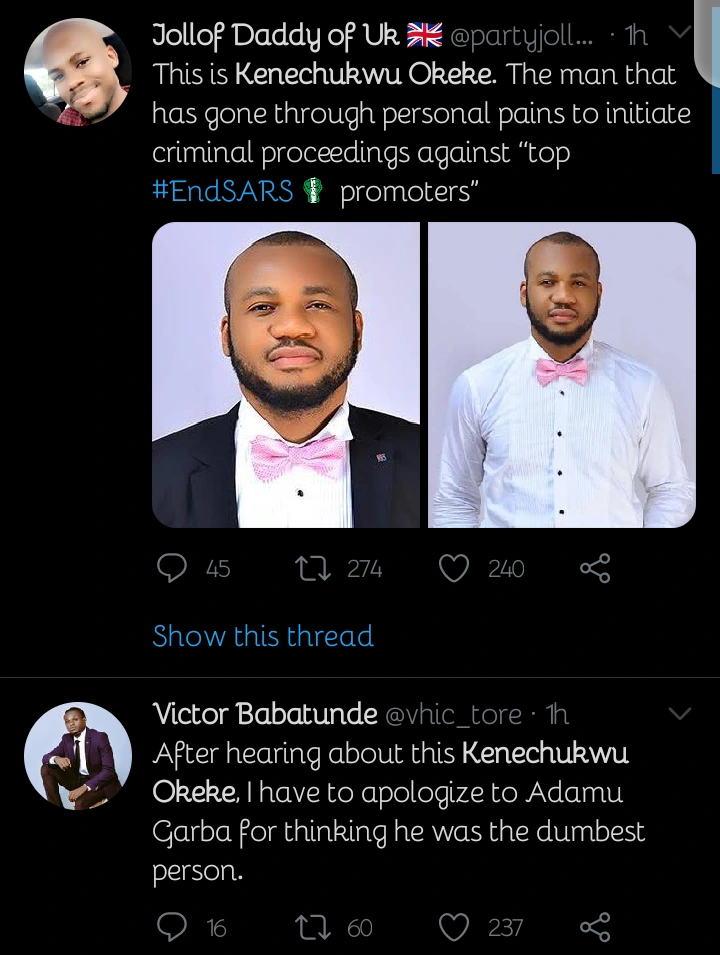Reply to Jollof Daddy's tweet

point(173,569)
